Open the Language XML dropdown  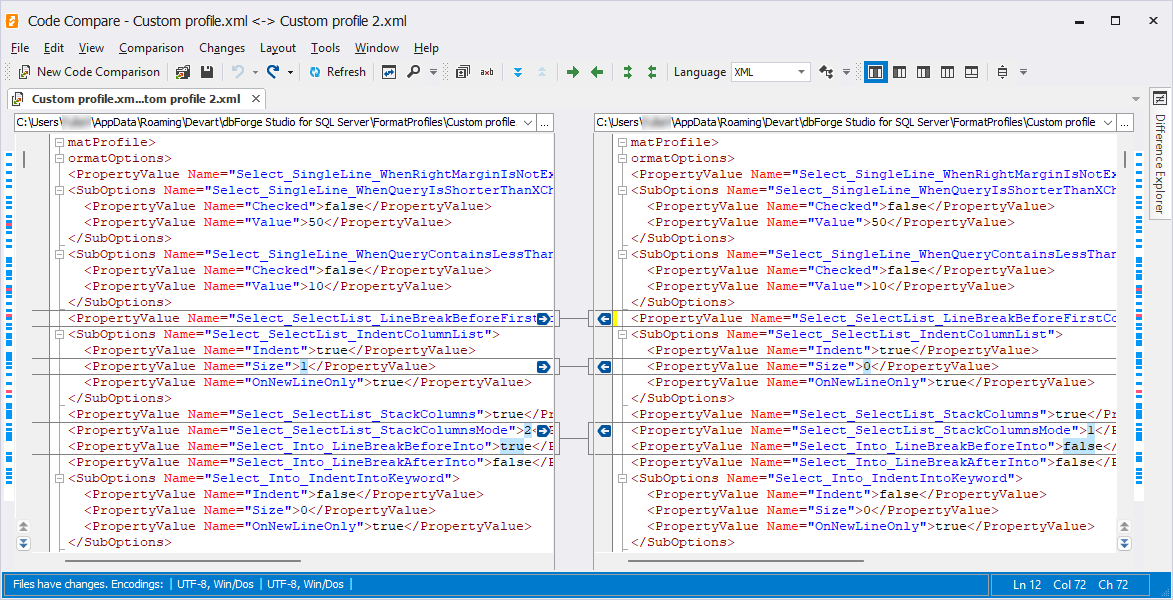(770, 72)
